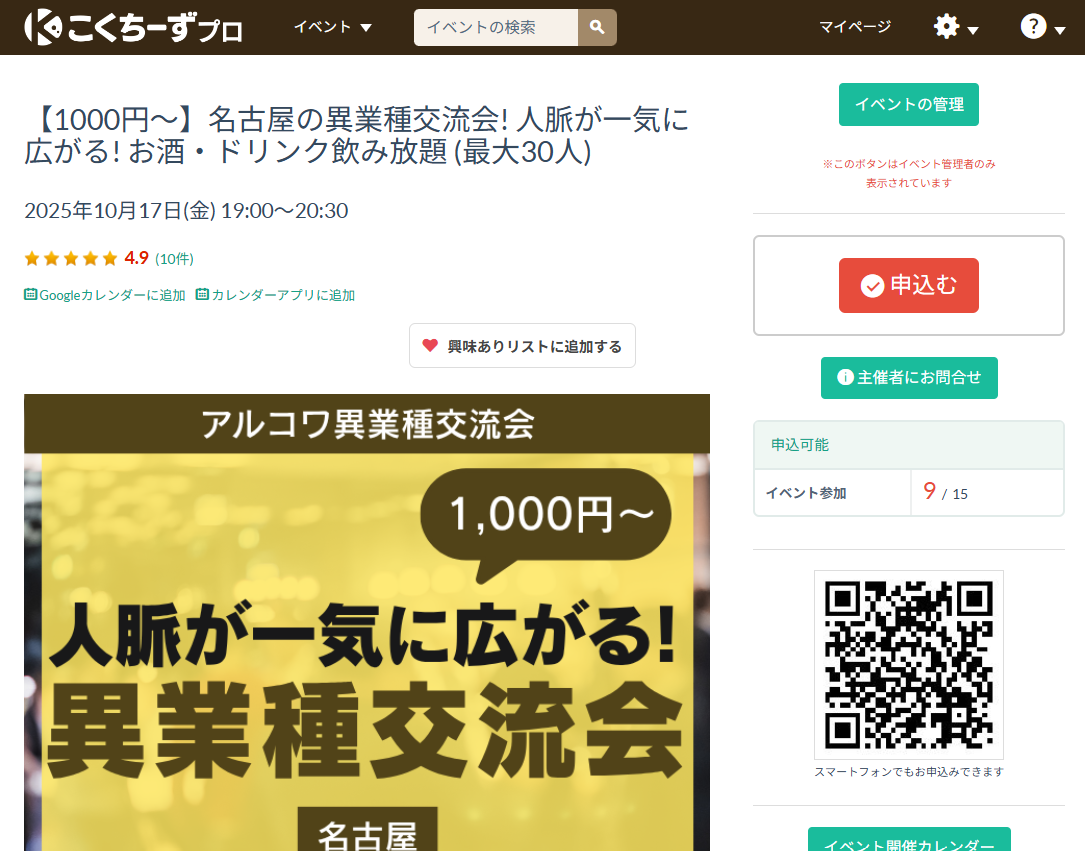Screen dimensions: 1085x851
Task: Open the 10件 reviews link
Action: click(174, 259)
